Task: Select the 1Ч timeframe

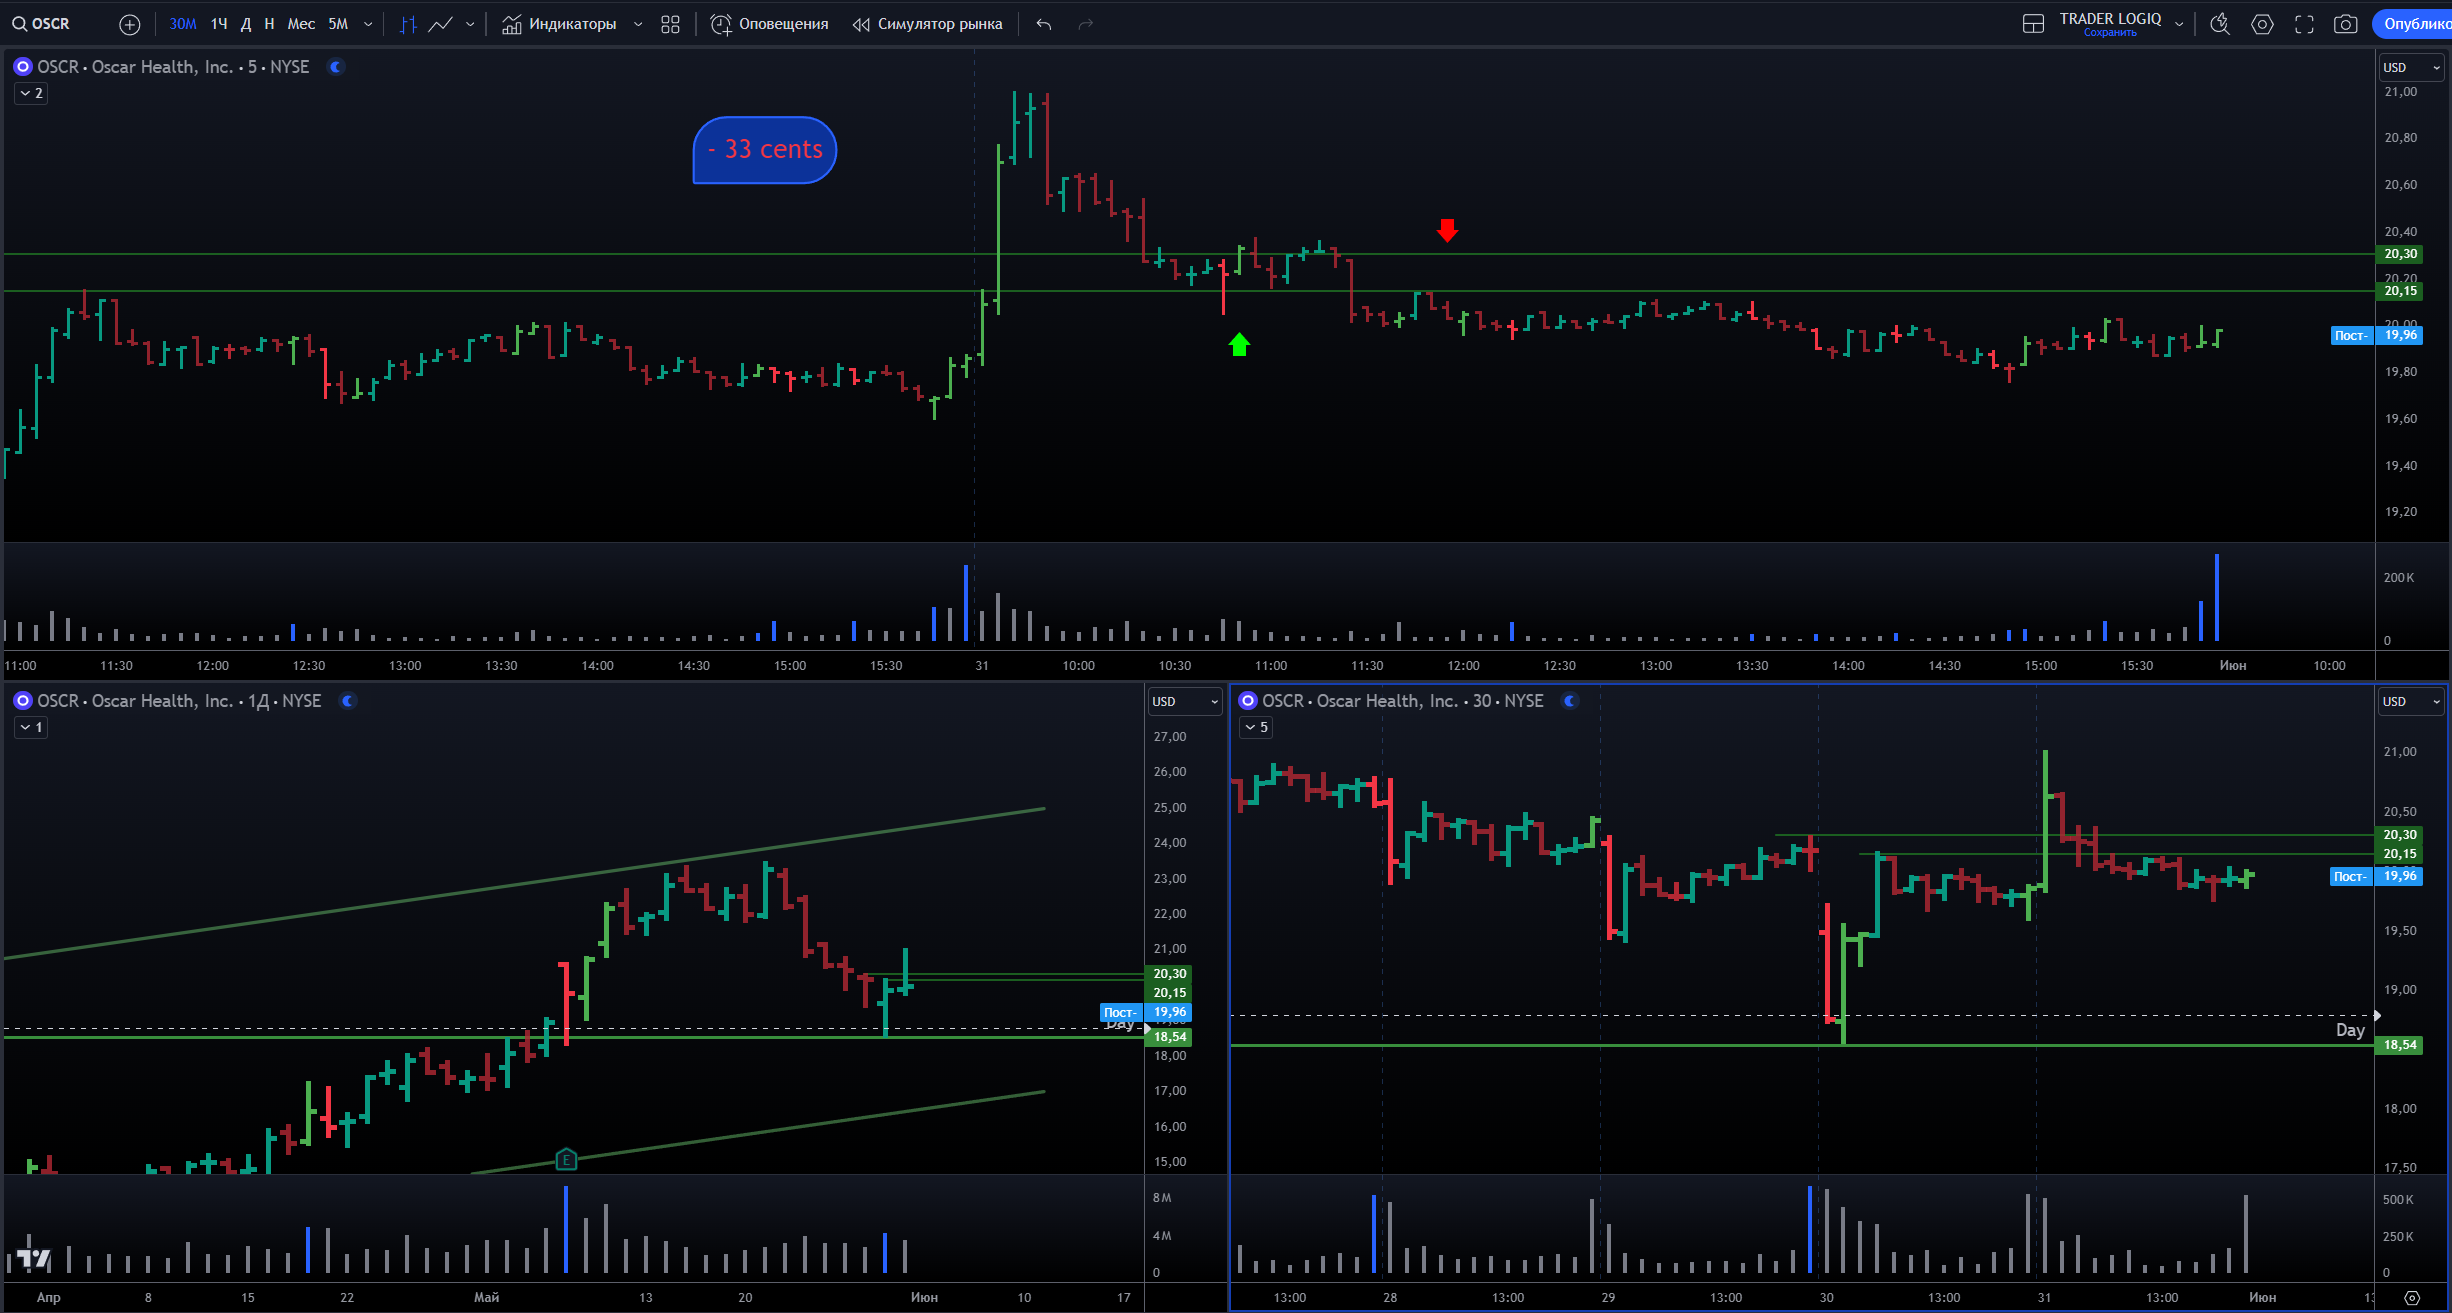Action: pyautogui.click(x=219, y=24)
